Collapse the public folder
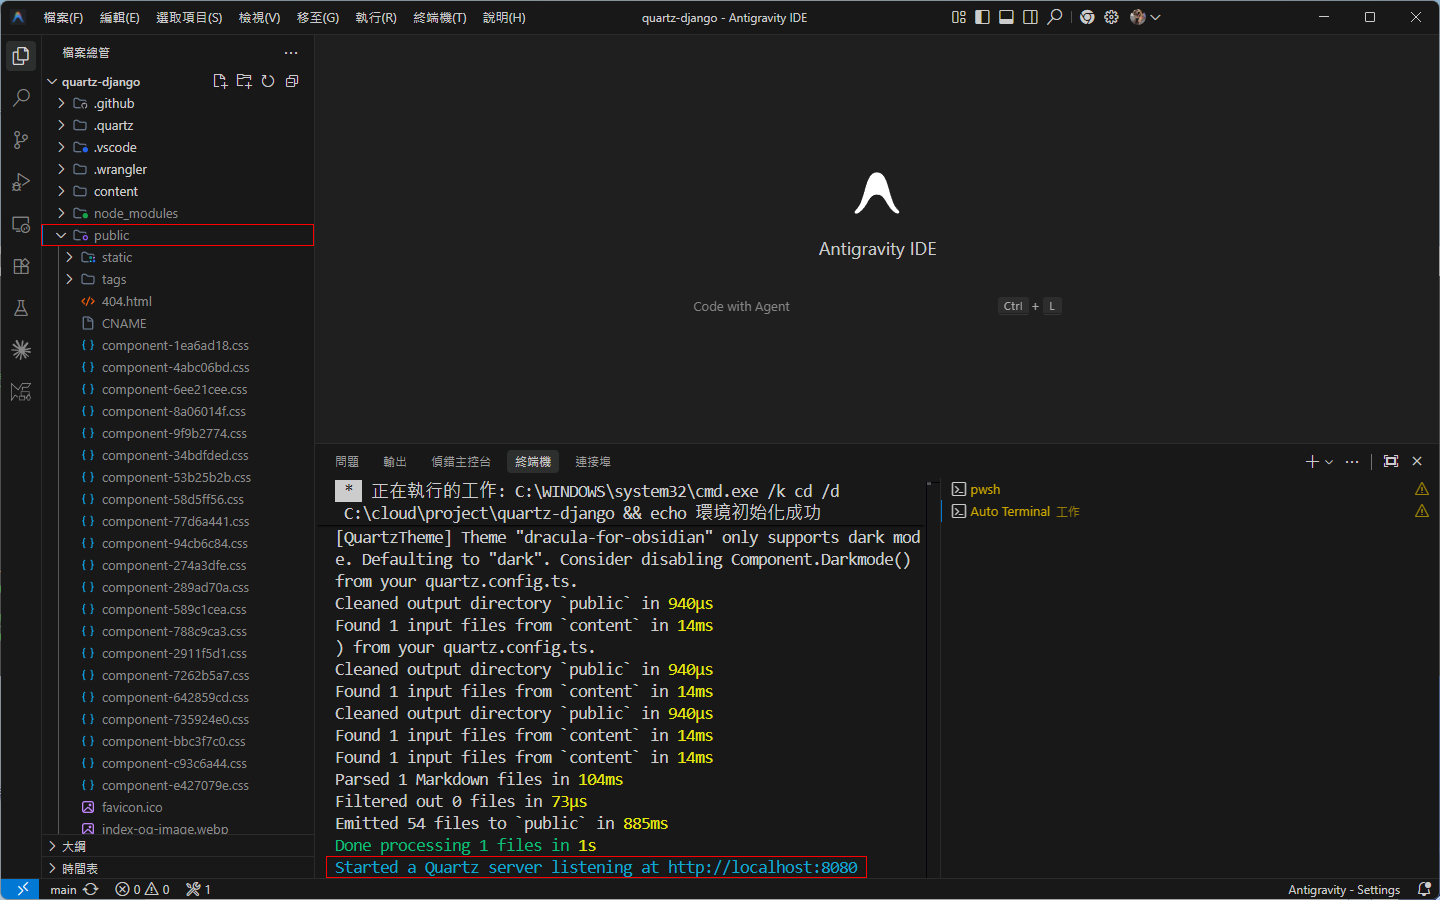This screenshot has height=900, width=1440. pyautogui.click(x=178, y=235)
